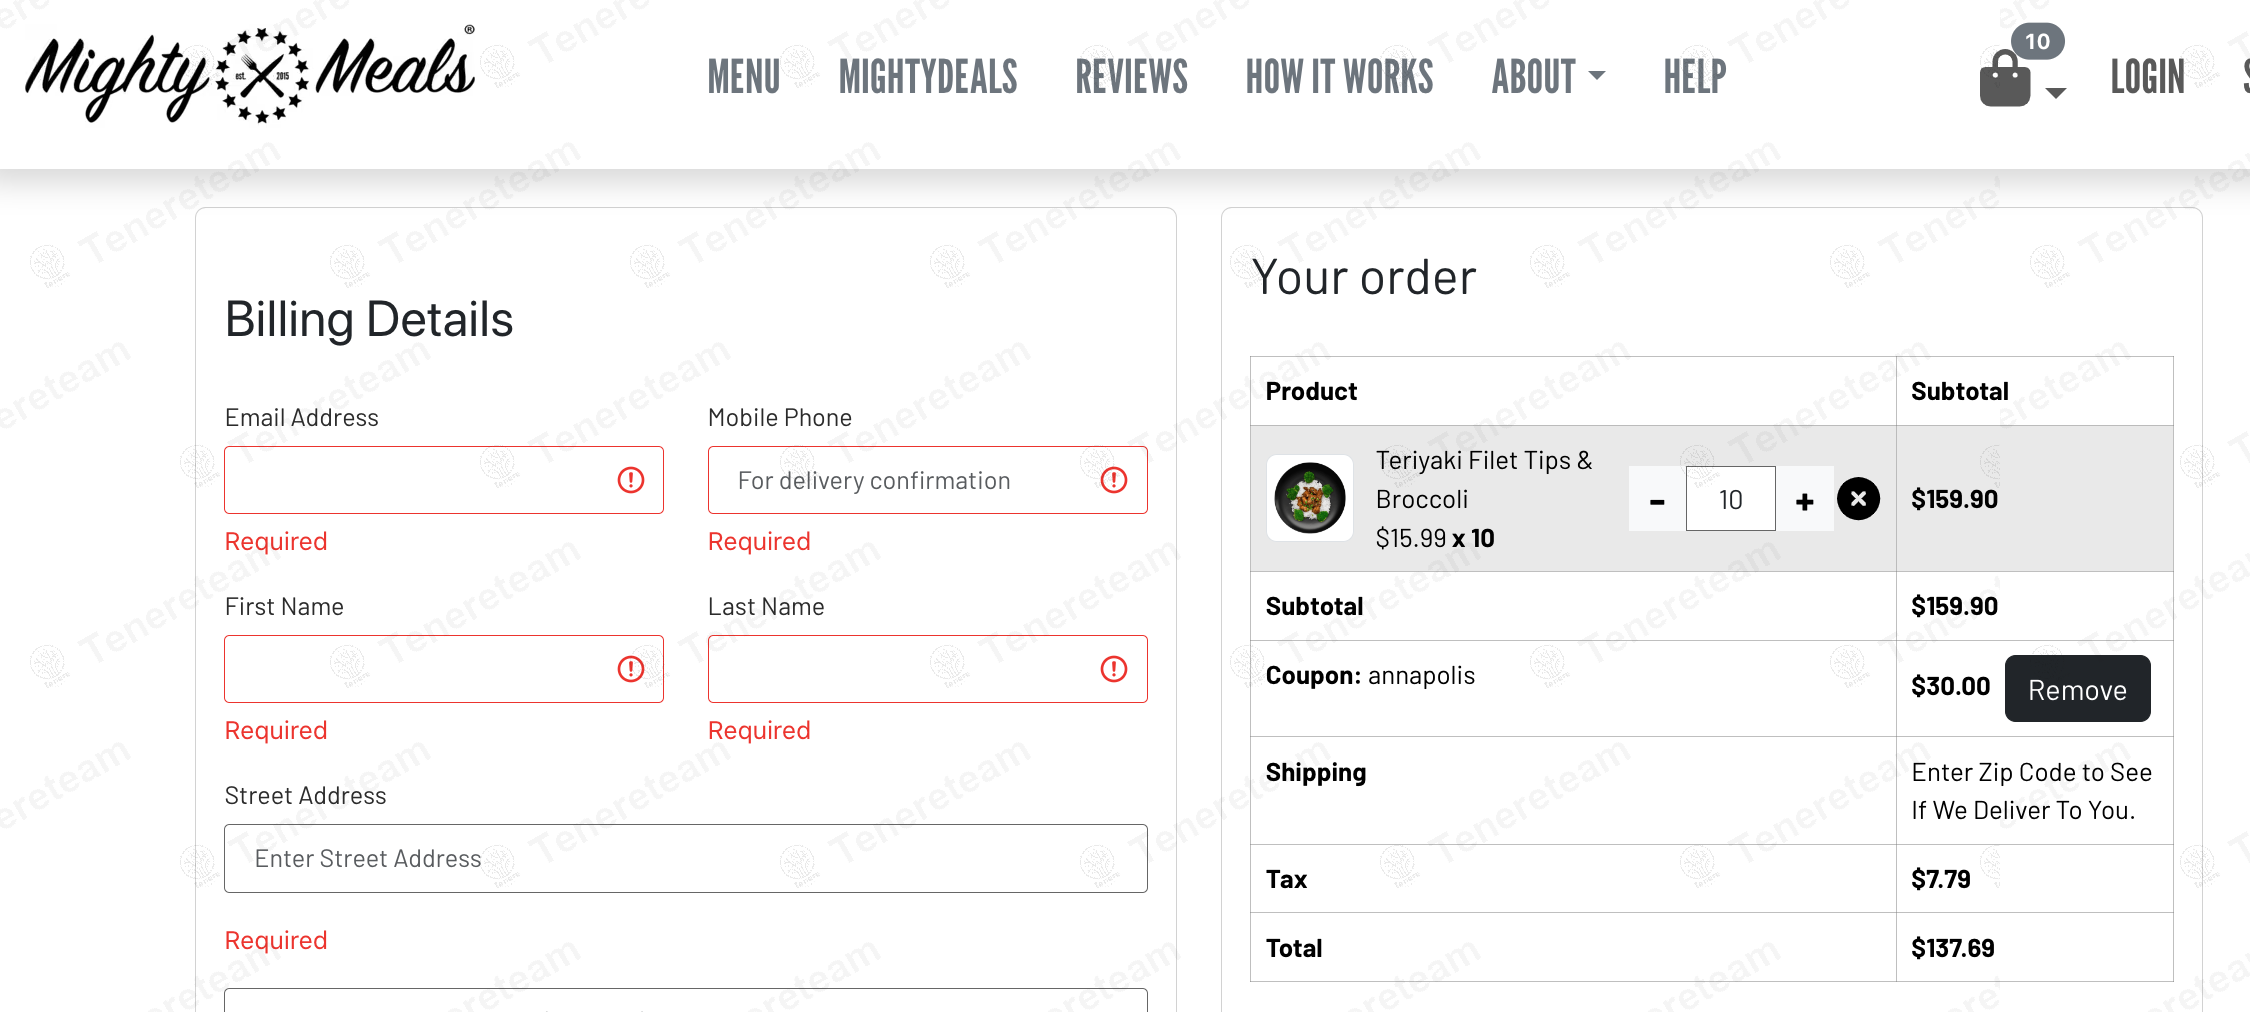
Task: Click the Mobile Phone error icon
Action: (x=1114, y=481)
